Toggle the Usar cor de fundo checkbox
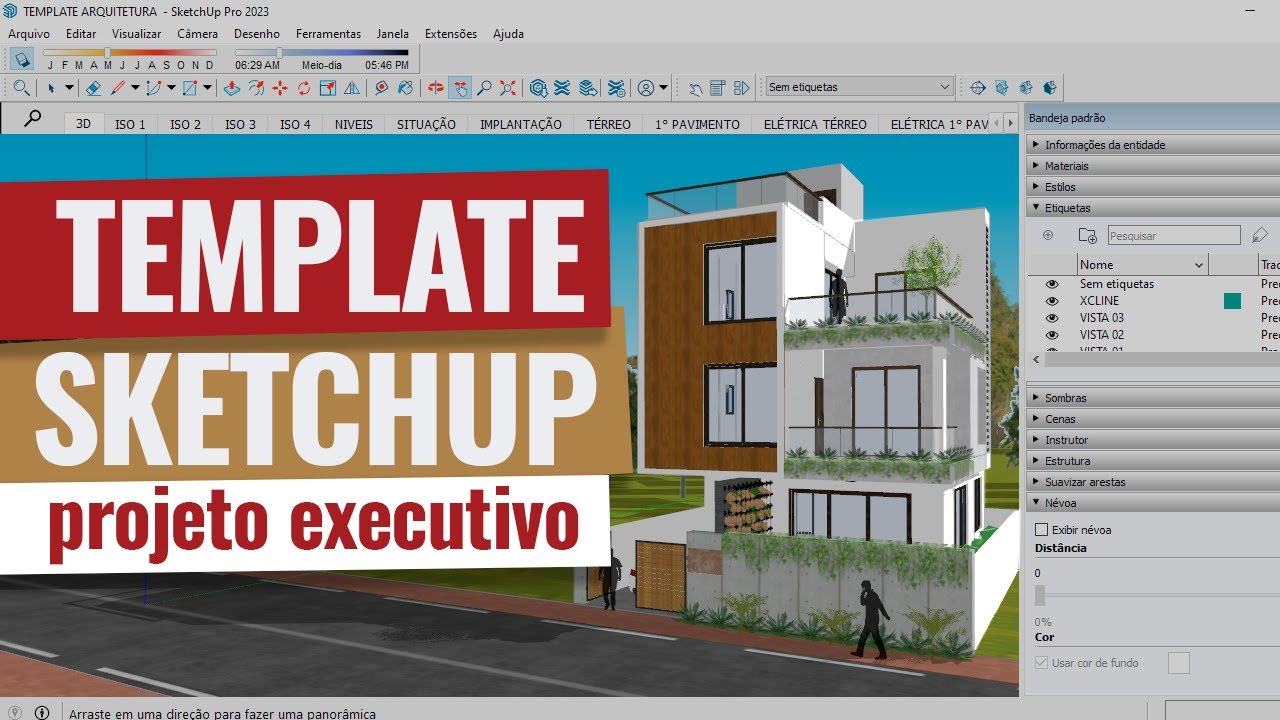Viewport: 1280px width, 720px height. (1041, 663)
